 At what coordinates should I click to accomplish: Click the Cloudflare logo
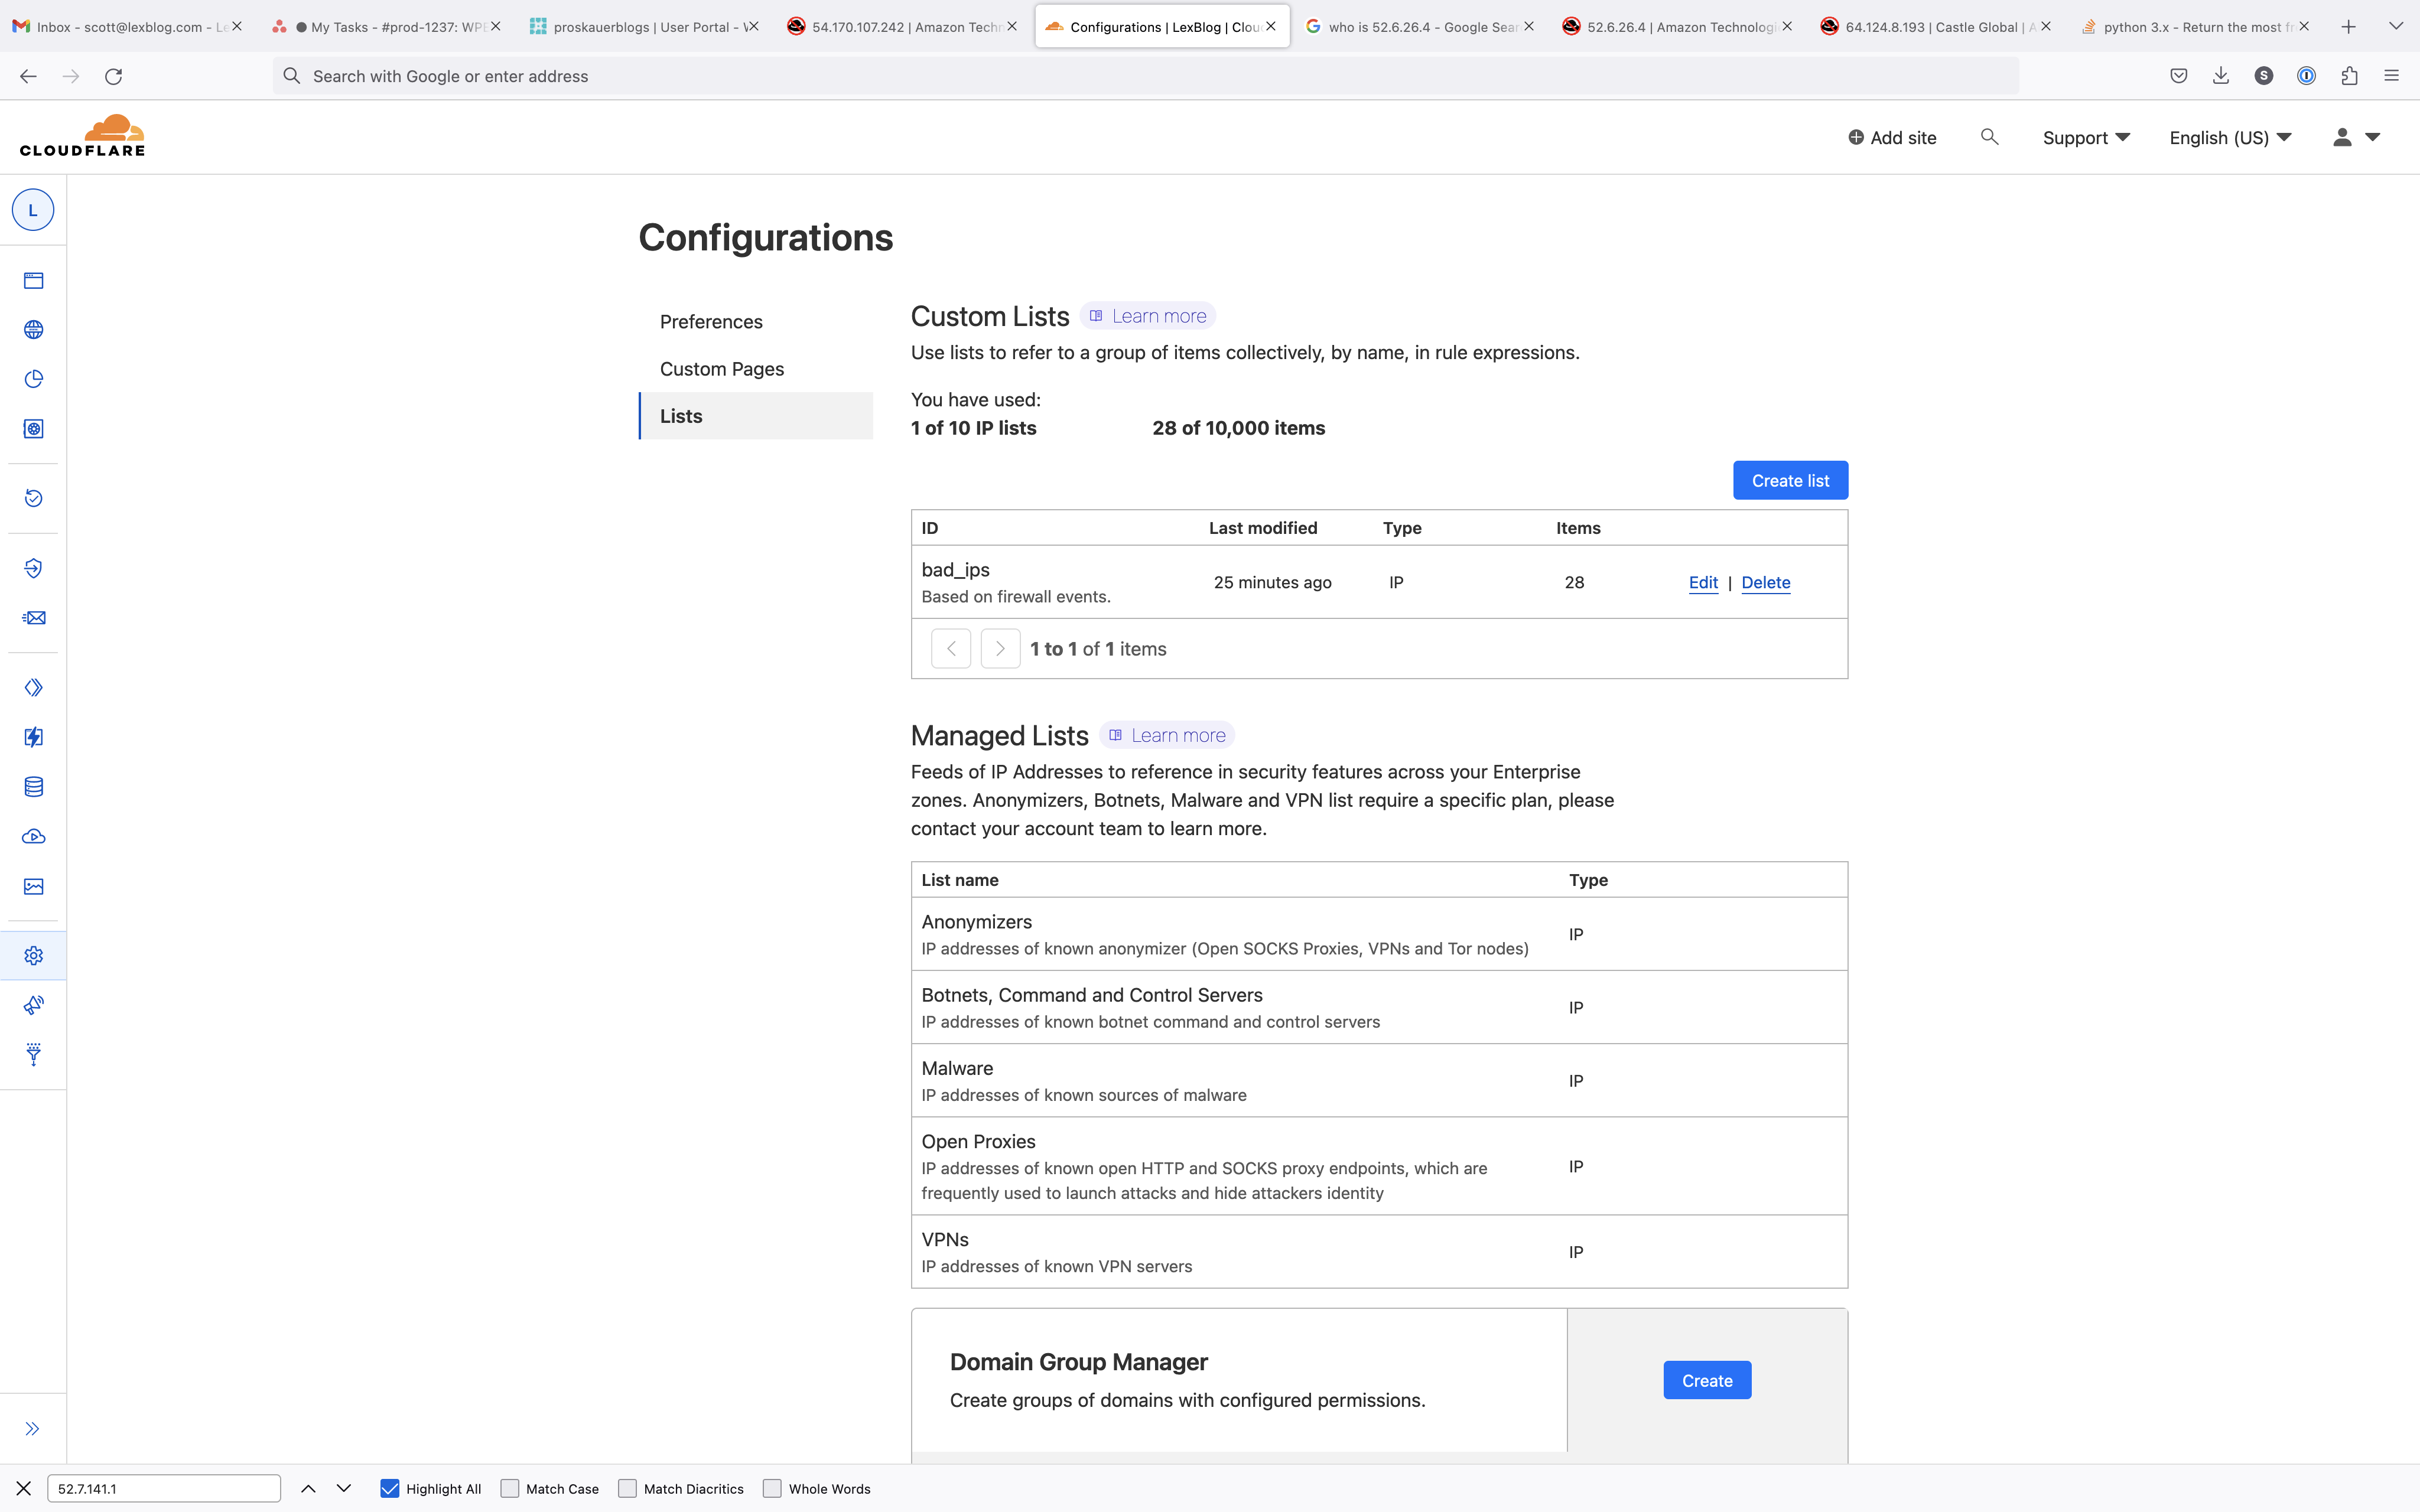(82, 136)
